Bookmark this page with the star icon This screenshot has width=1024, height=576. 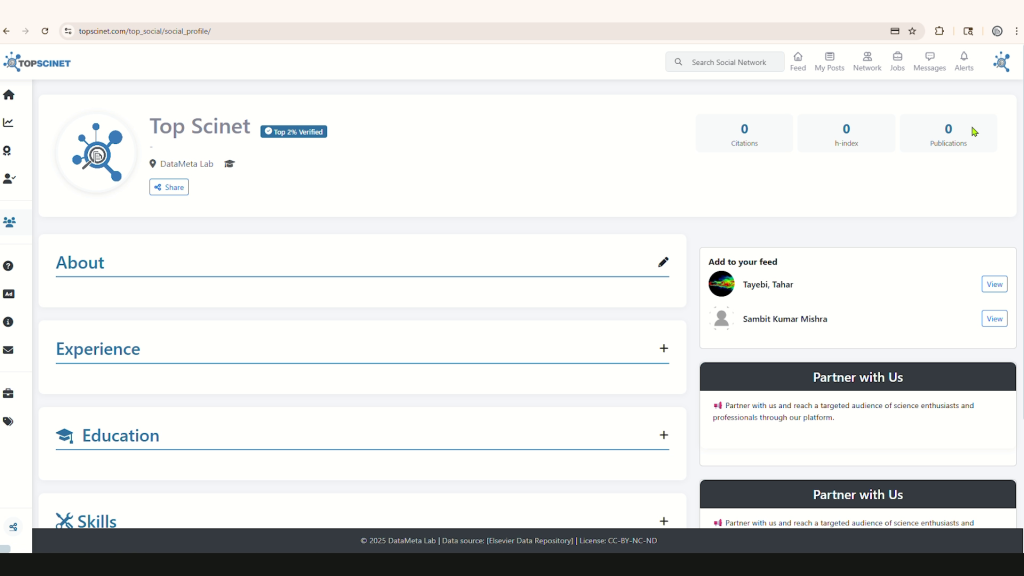click(912, 31)
